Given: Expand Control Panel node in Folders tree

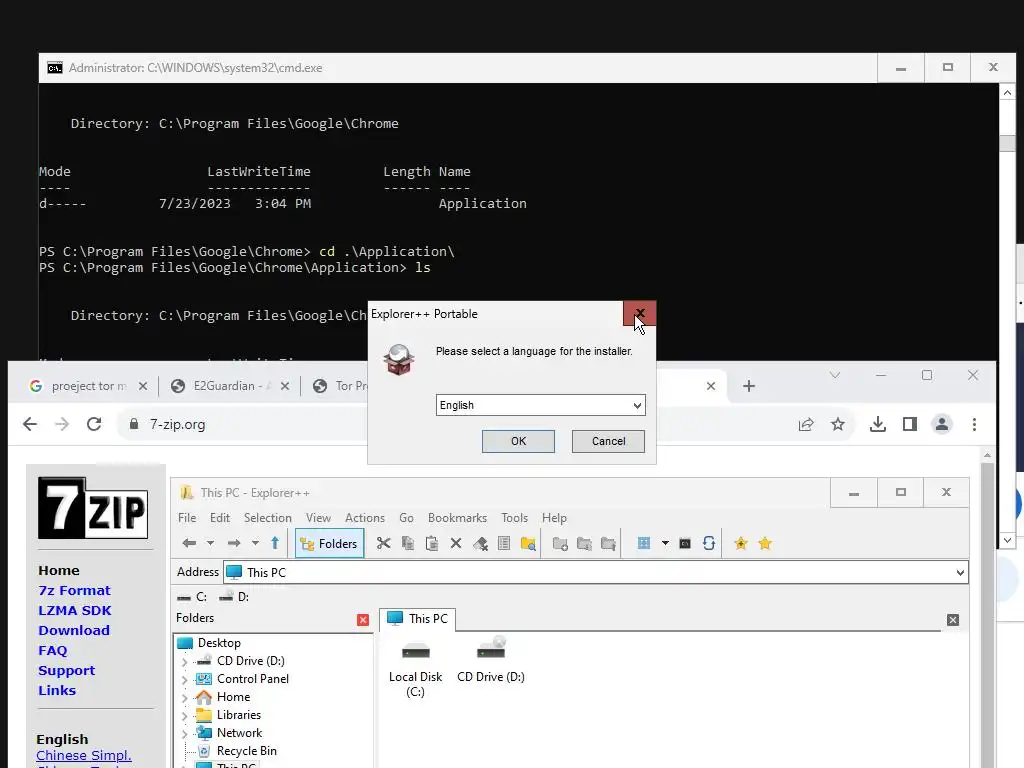Looking at the screenshot, I should (x=184, y=680).
